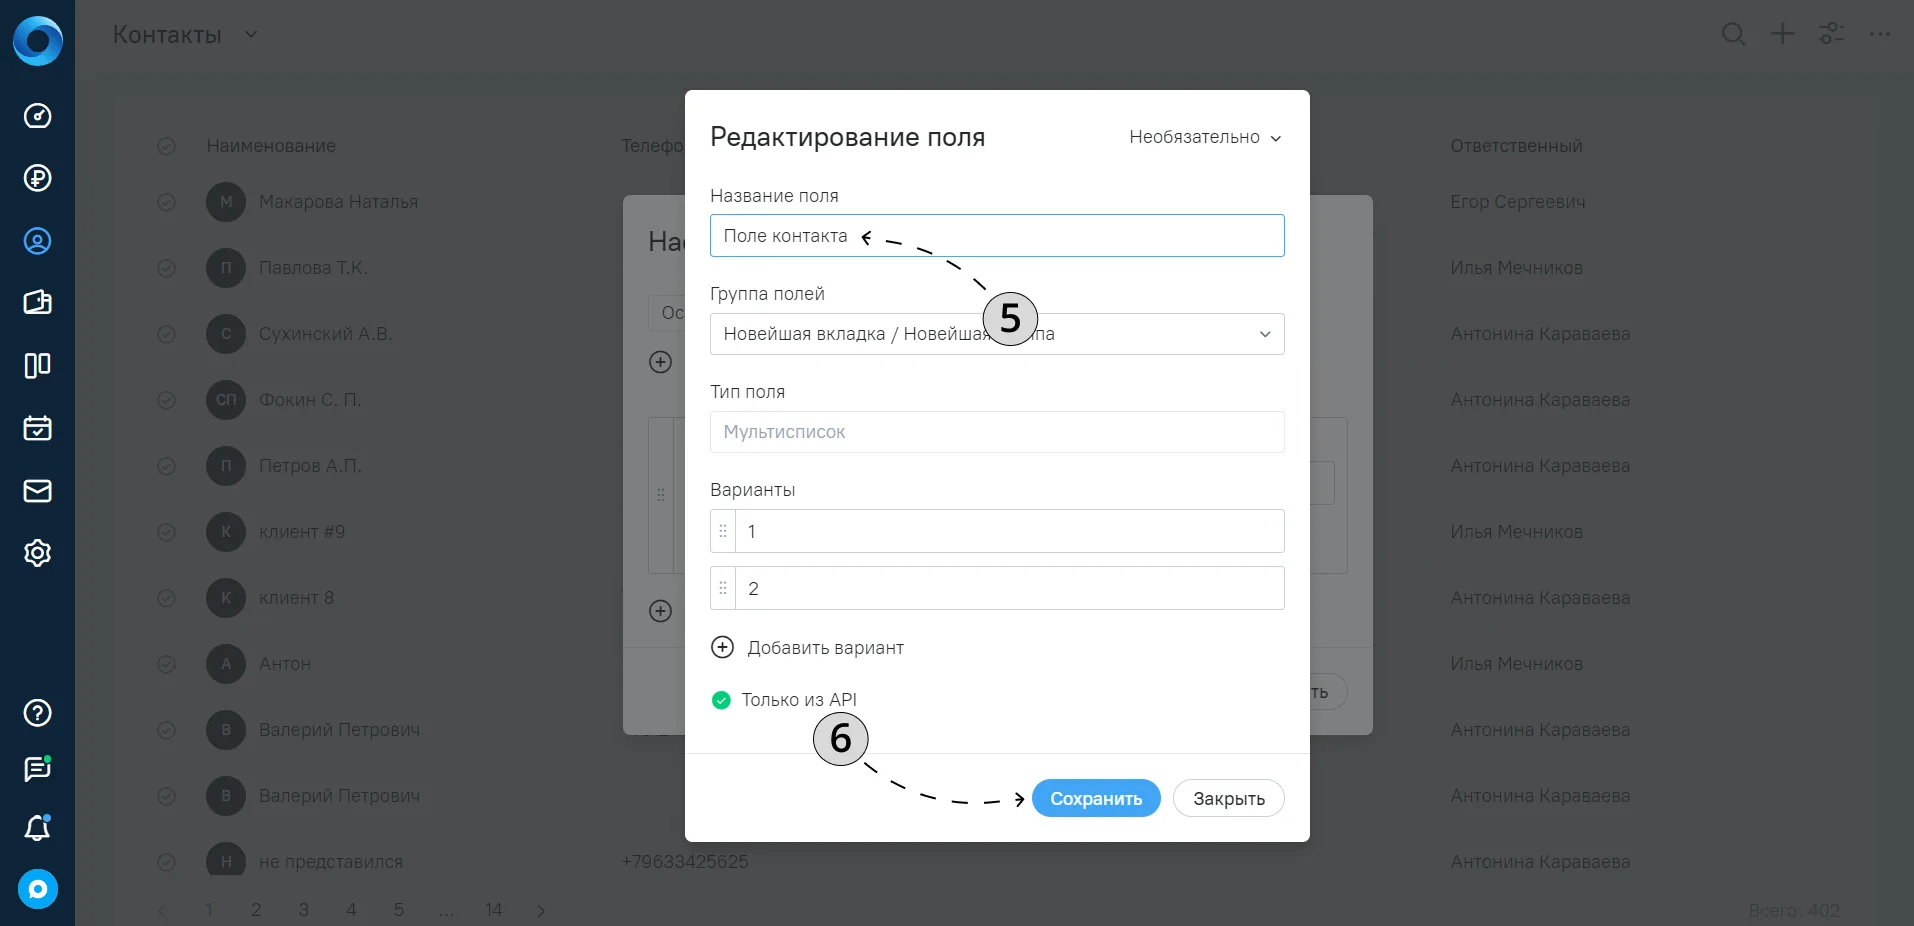Expand the 'Группа полей' dropdown
This screenshot has width=1914, height=926.
(997, 334)
